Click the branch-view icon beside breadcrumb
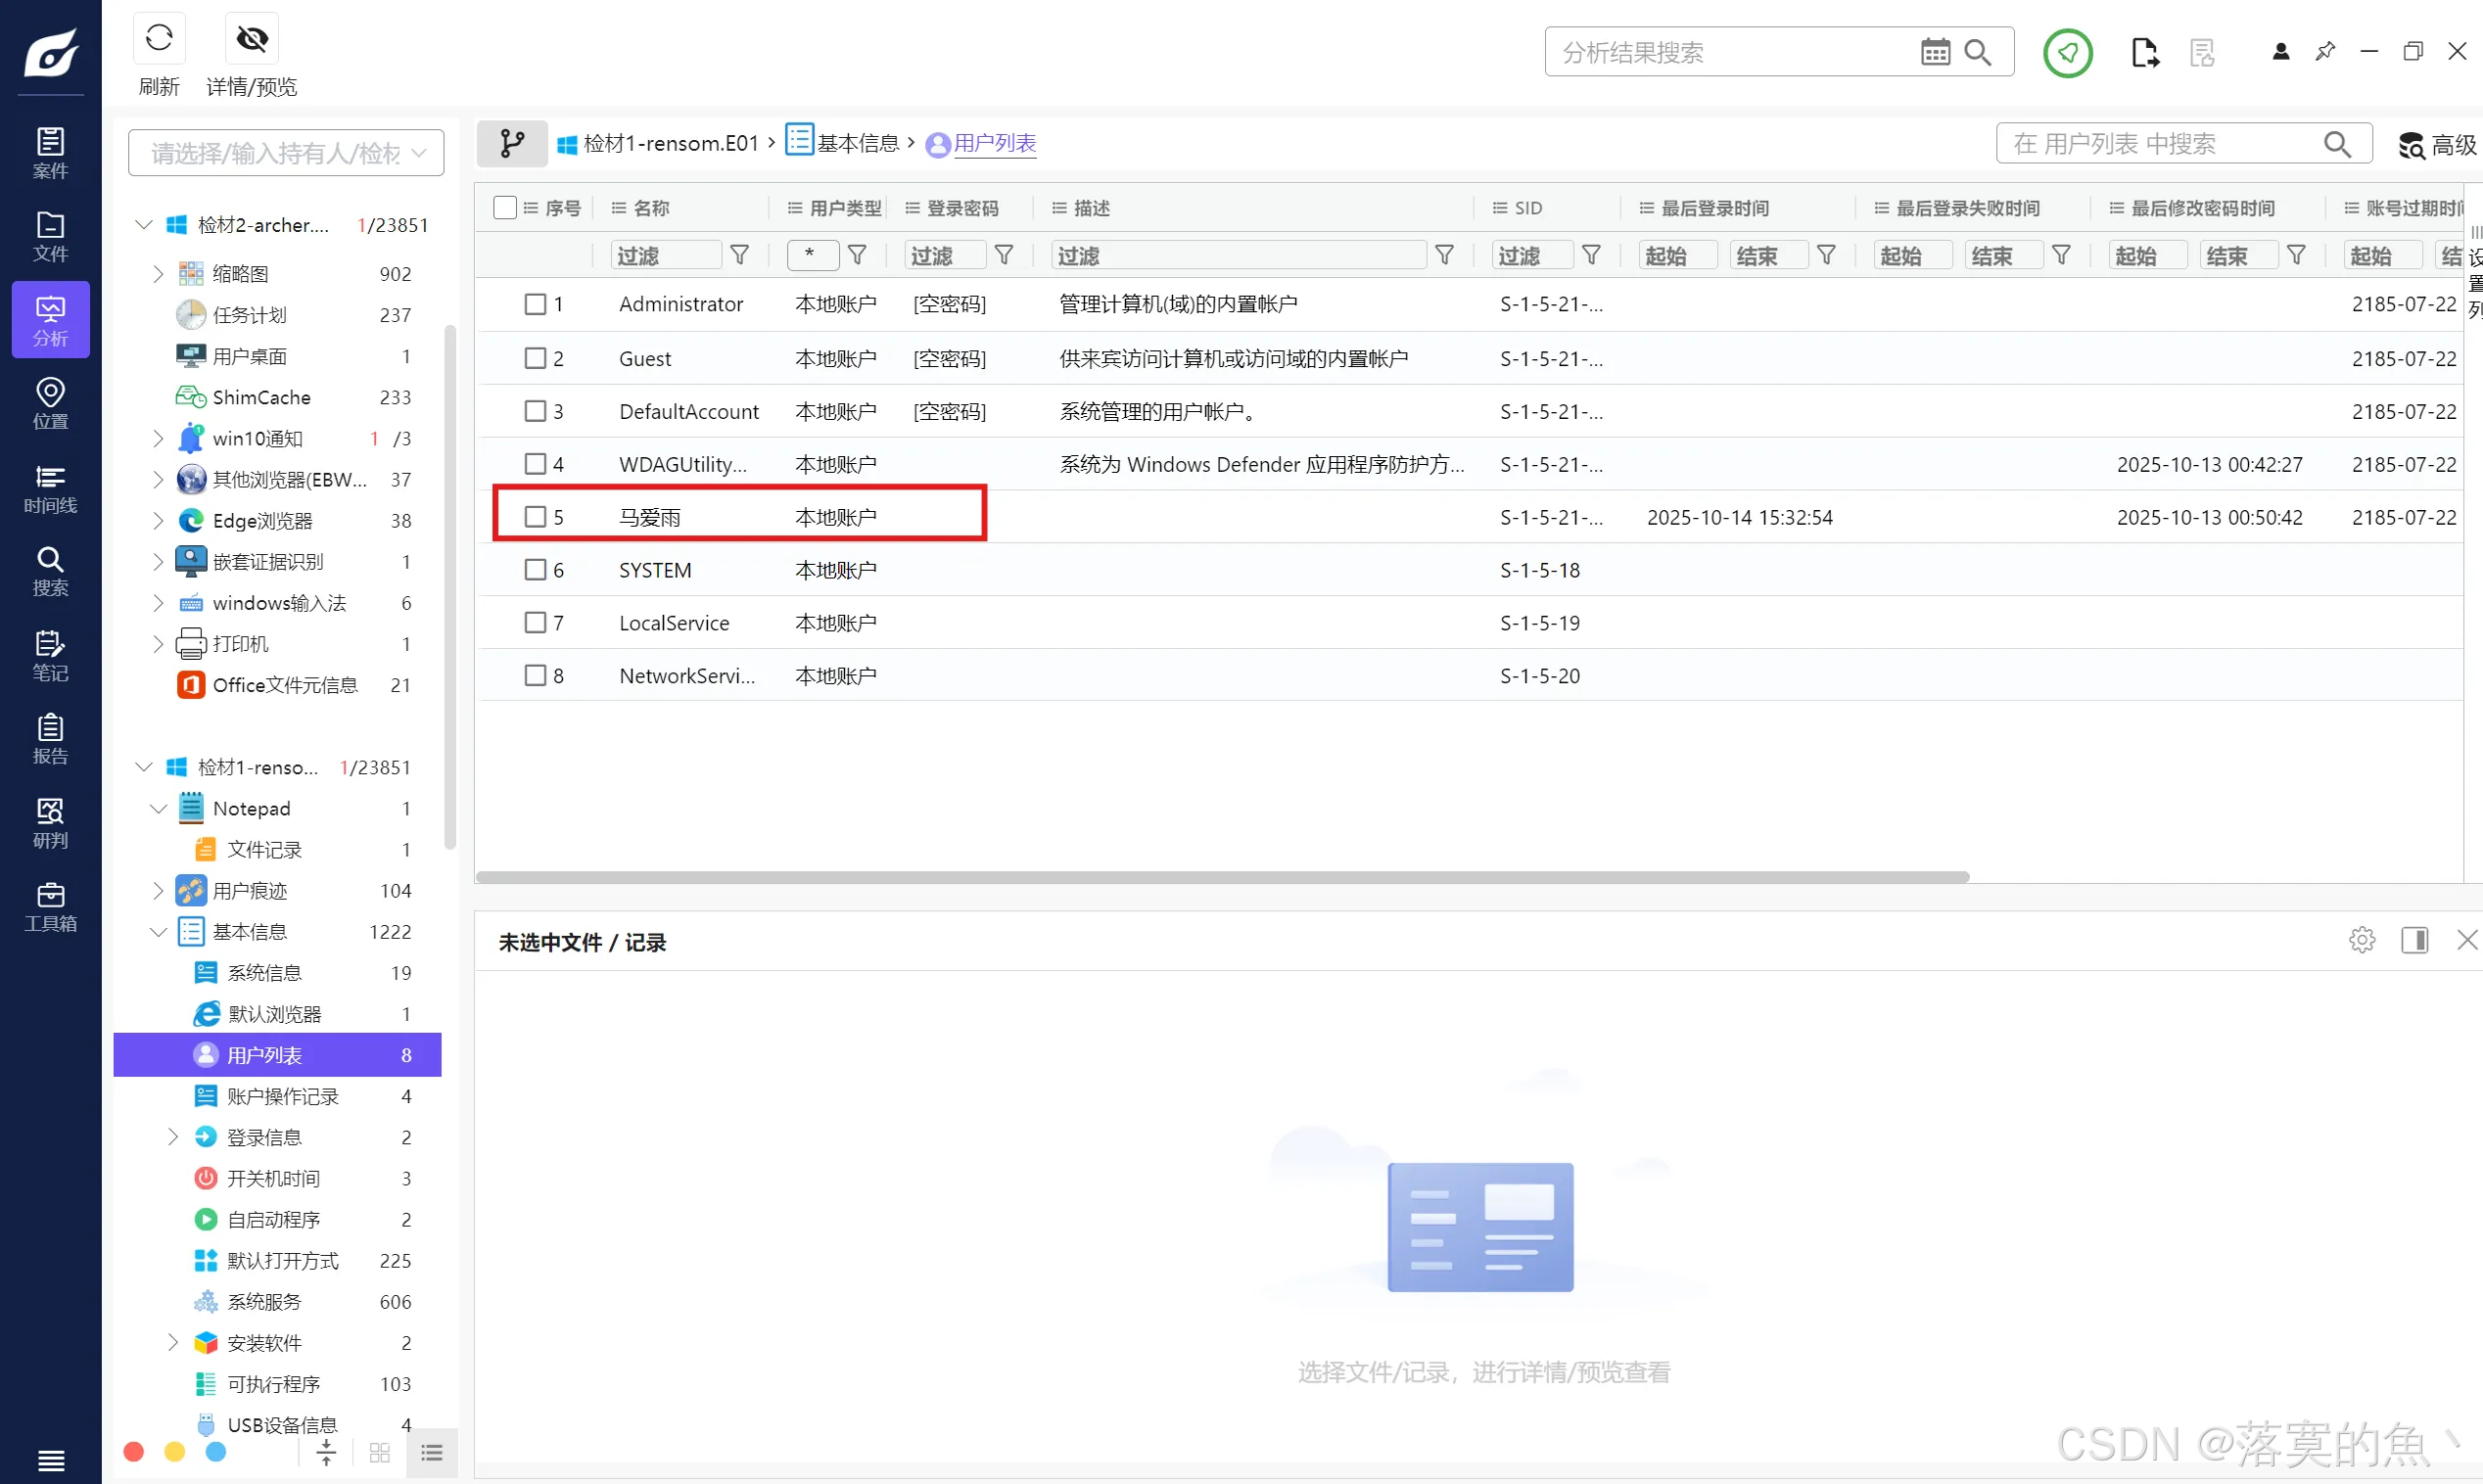 pos(512,143)
